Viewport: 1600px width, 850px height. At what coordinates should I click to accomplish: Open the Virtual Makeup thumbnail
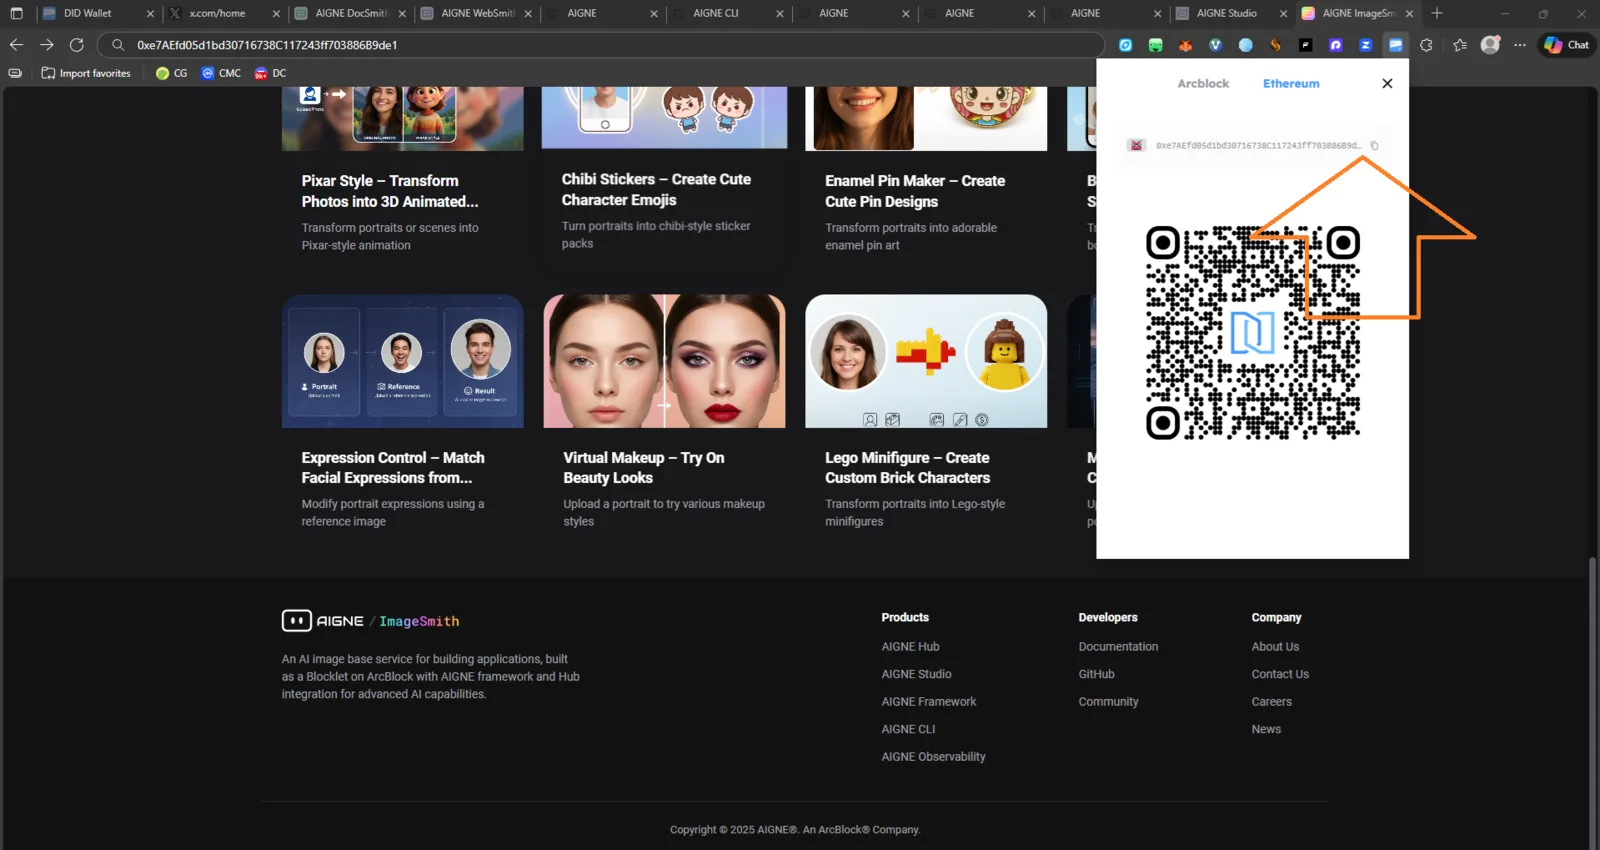[x=665, y=361]
